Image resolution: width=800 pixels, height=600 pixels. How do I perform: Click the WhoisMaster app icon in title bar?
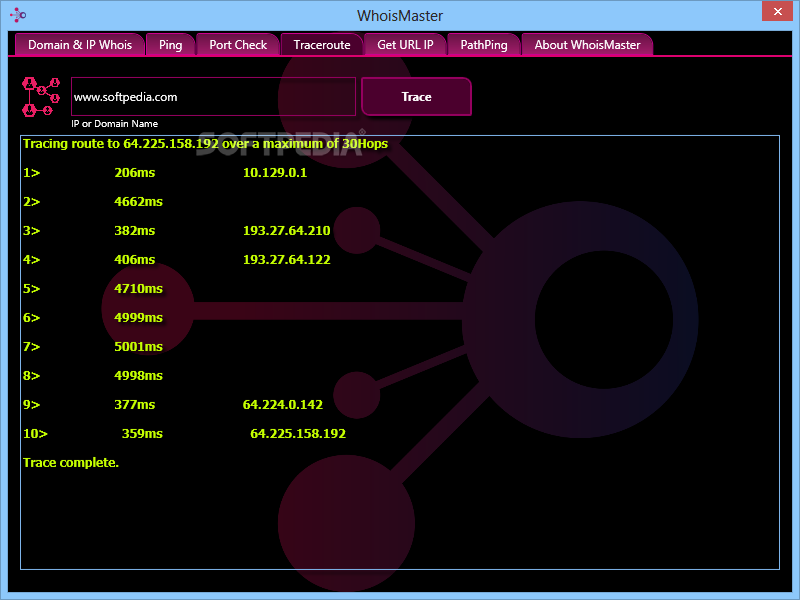18,15
